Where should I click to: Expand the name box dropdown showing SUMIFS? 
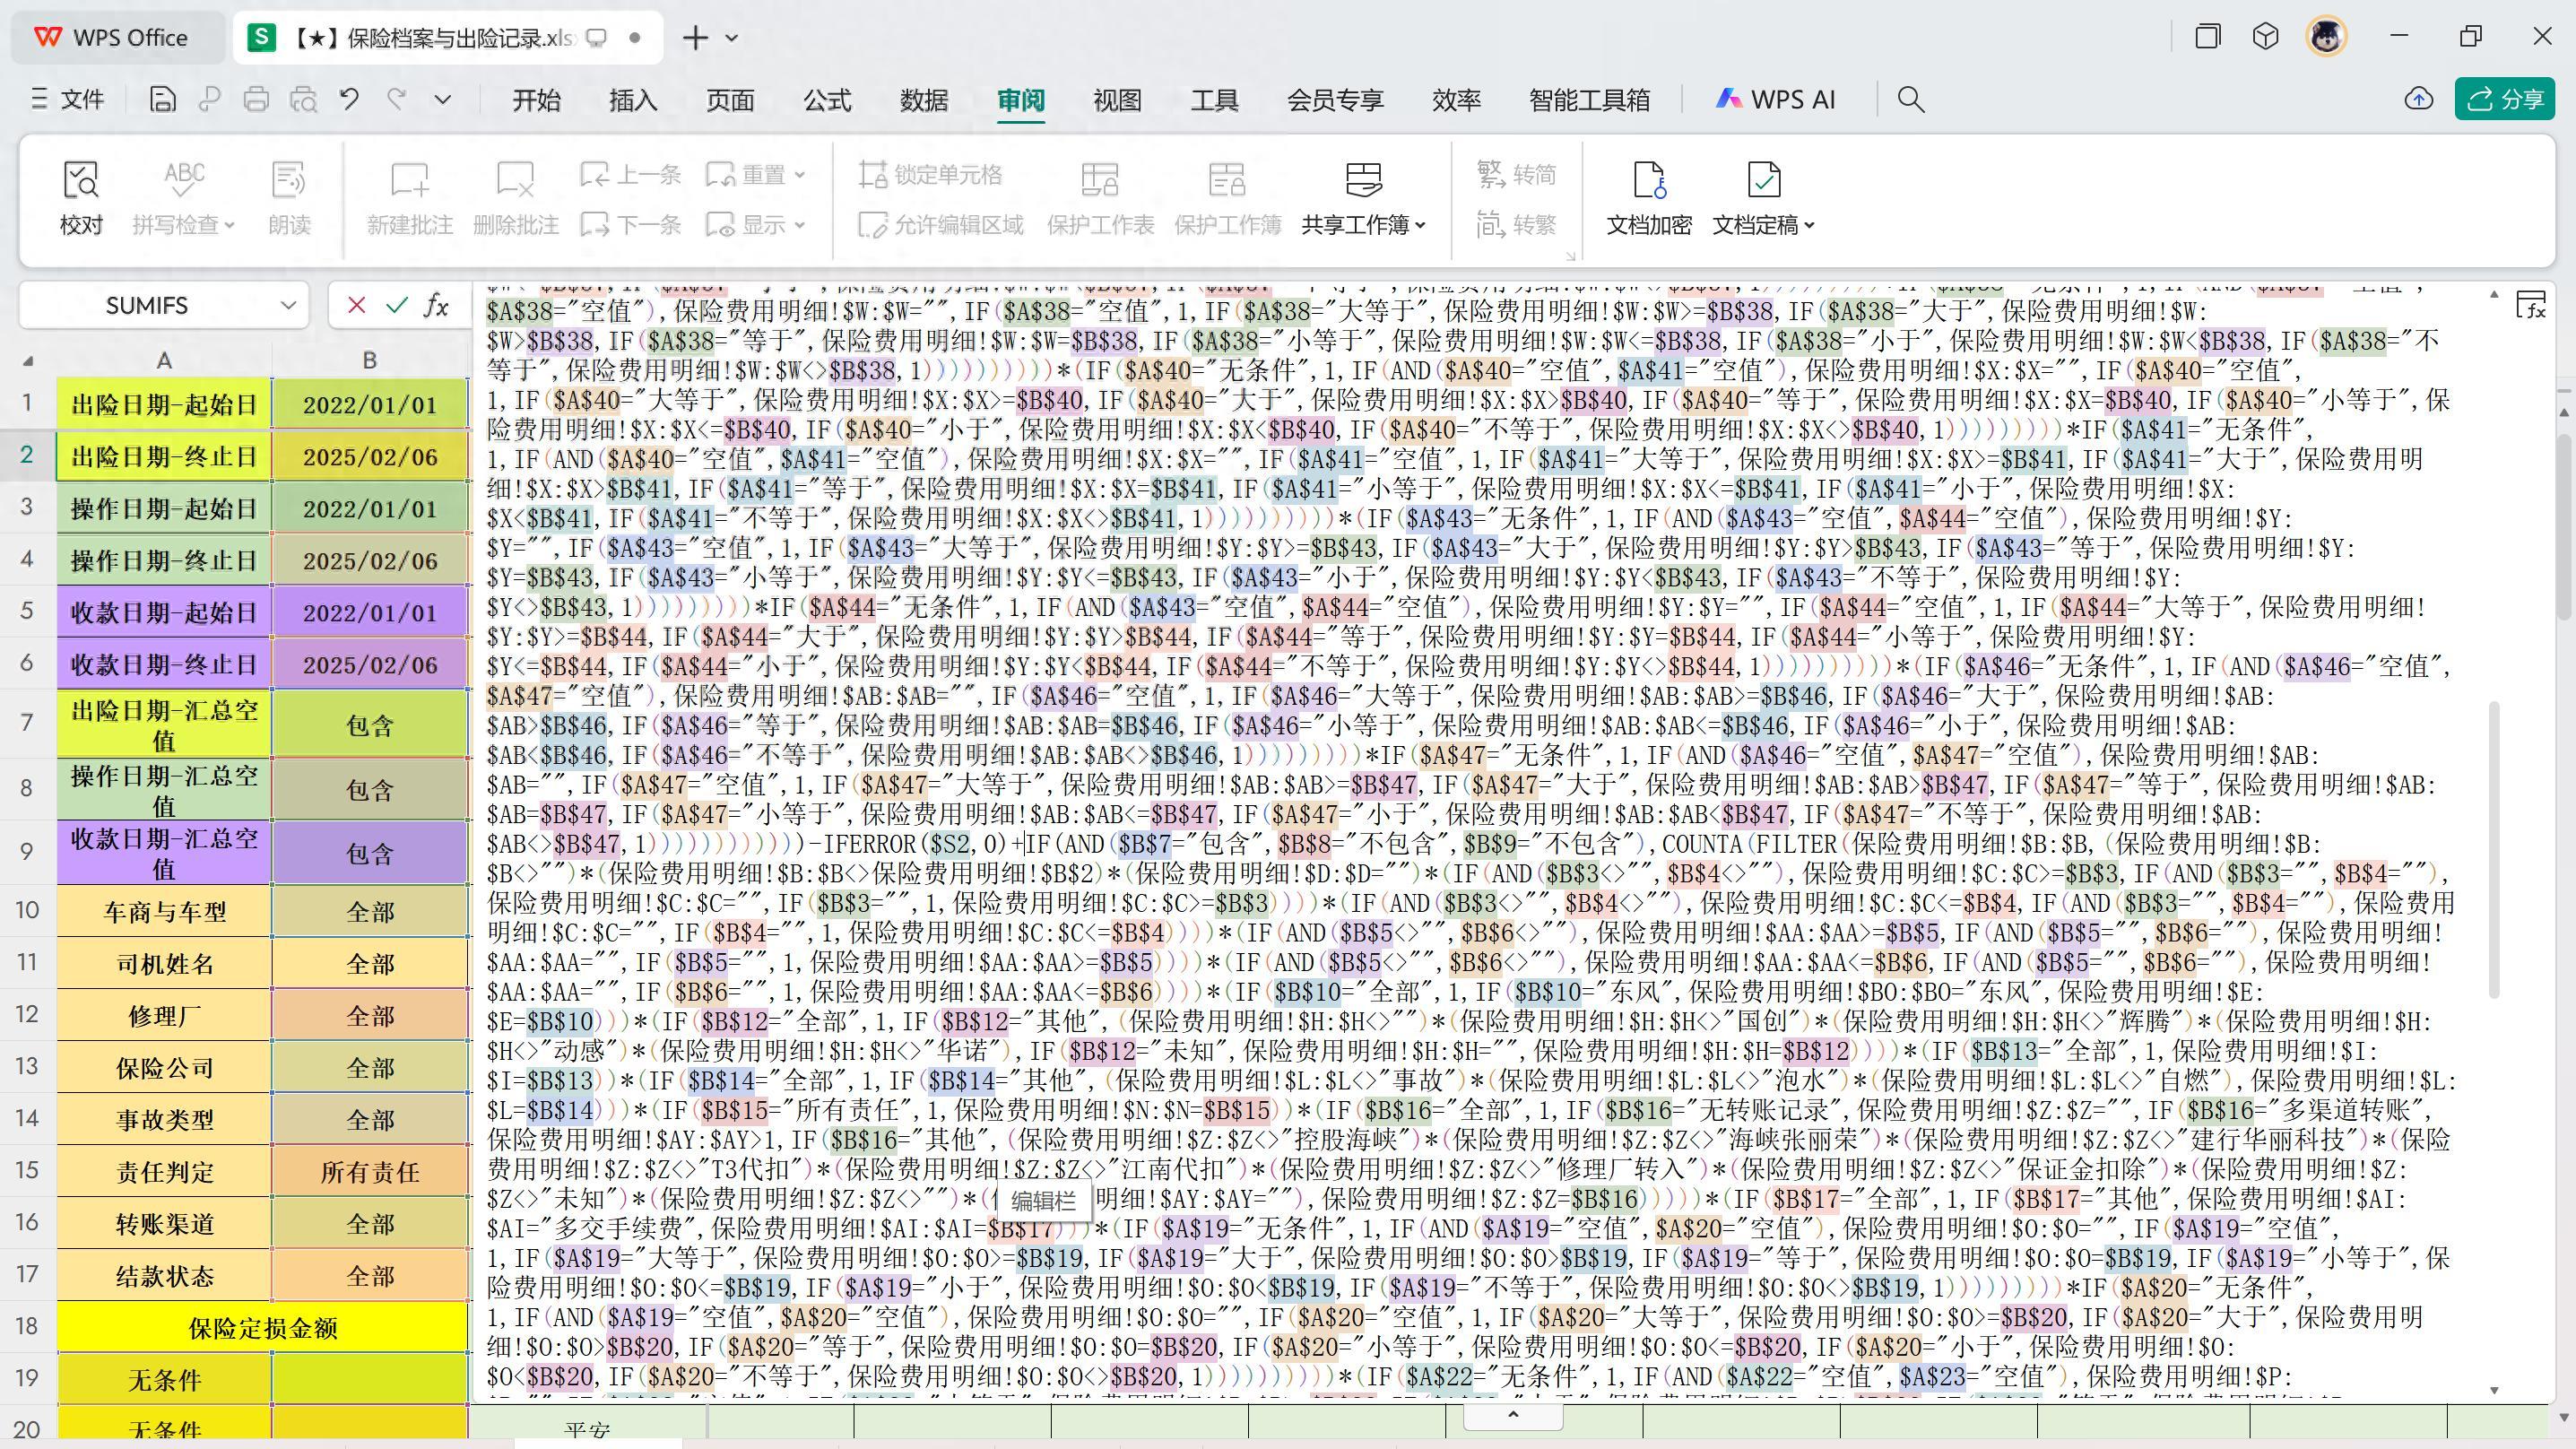point(288,305)
